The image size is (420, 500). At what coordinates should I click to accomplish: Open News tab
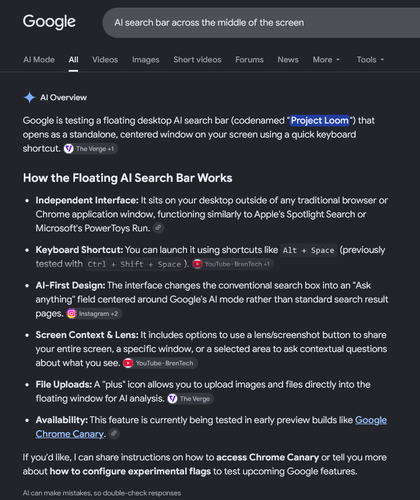click(x=288, y=60)
